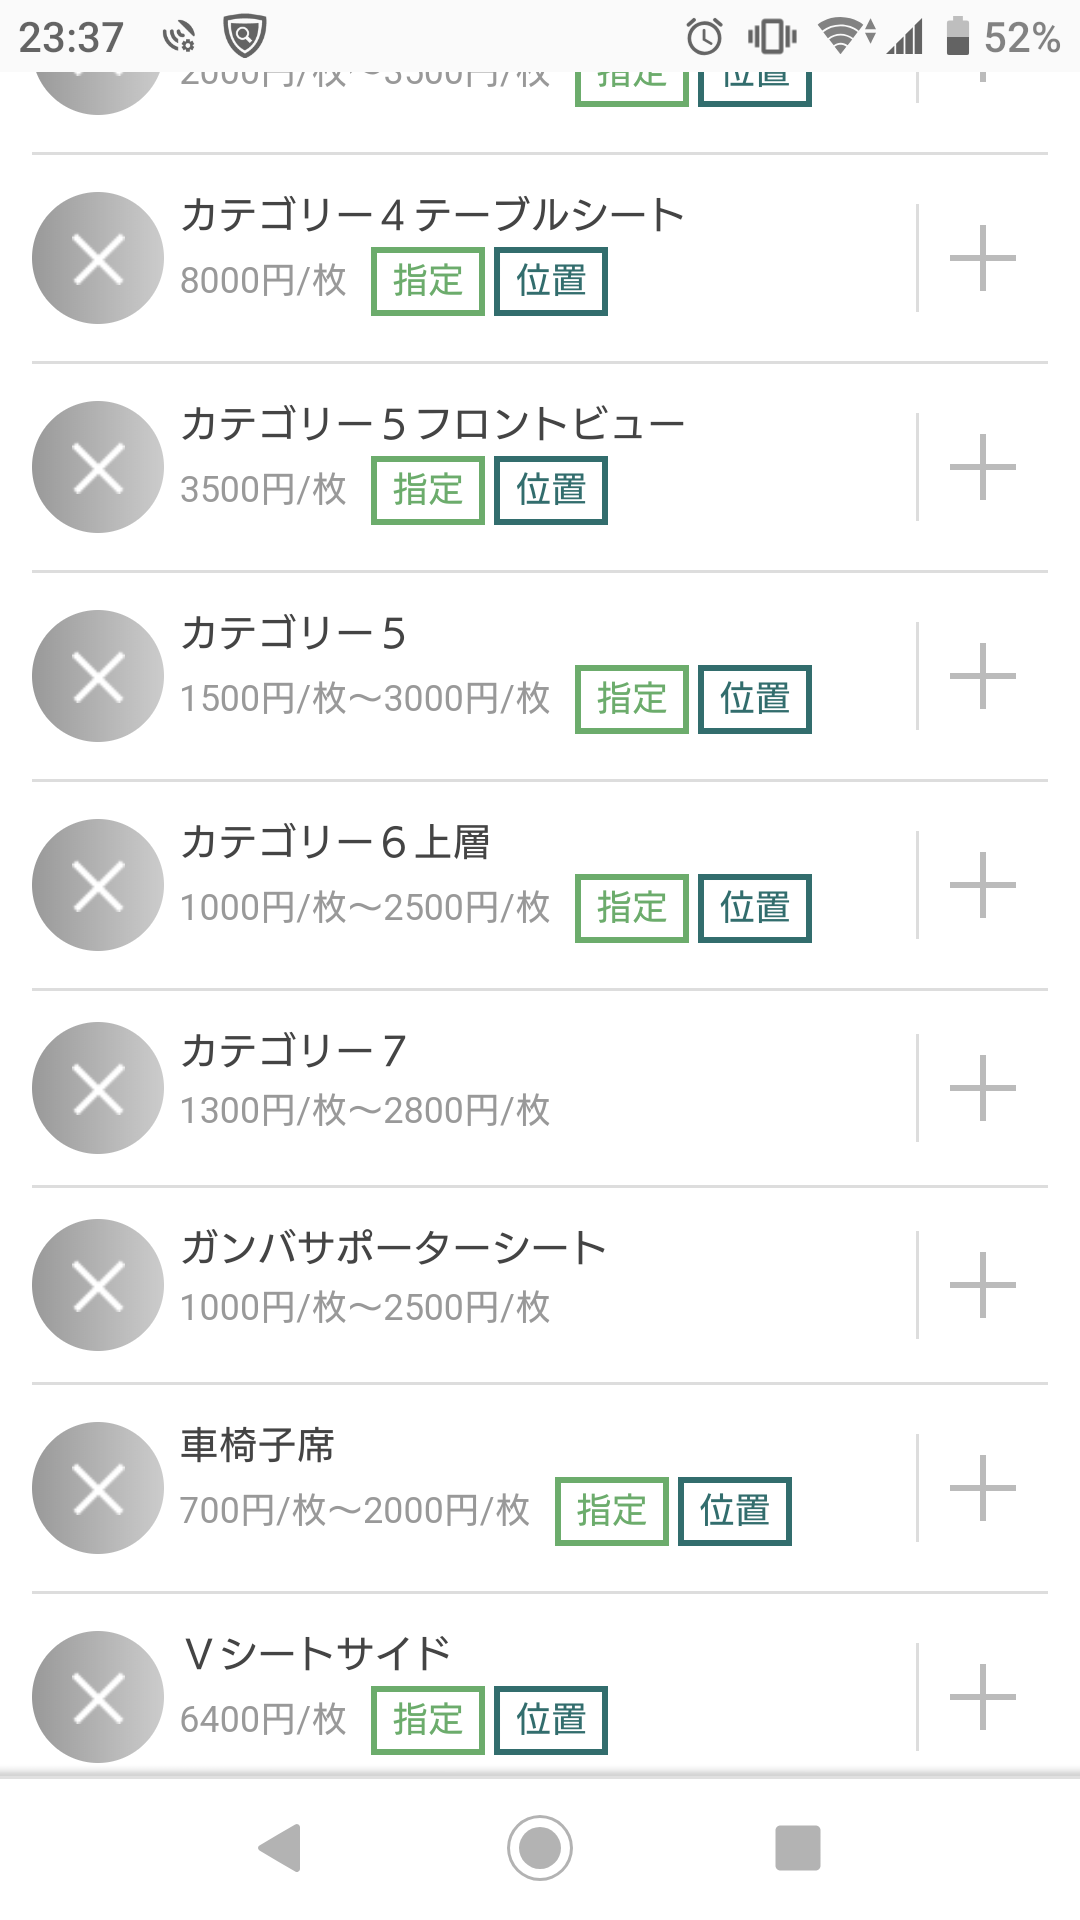Toggle the X circle next to カテゴリー7
The height and width of the screenshot is (1920, 1080).
coord(98,1088)
